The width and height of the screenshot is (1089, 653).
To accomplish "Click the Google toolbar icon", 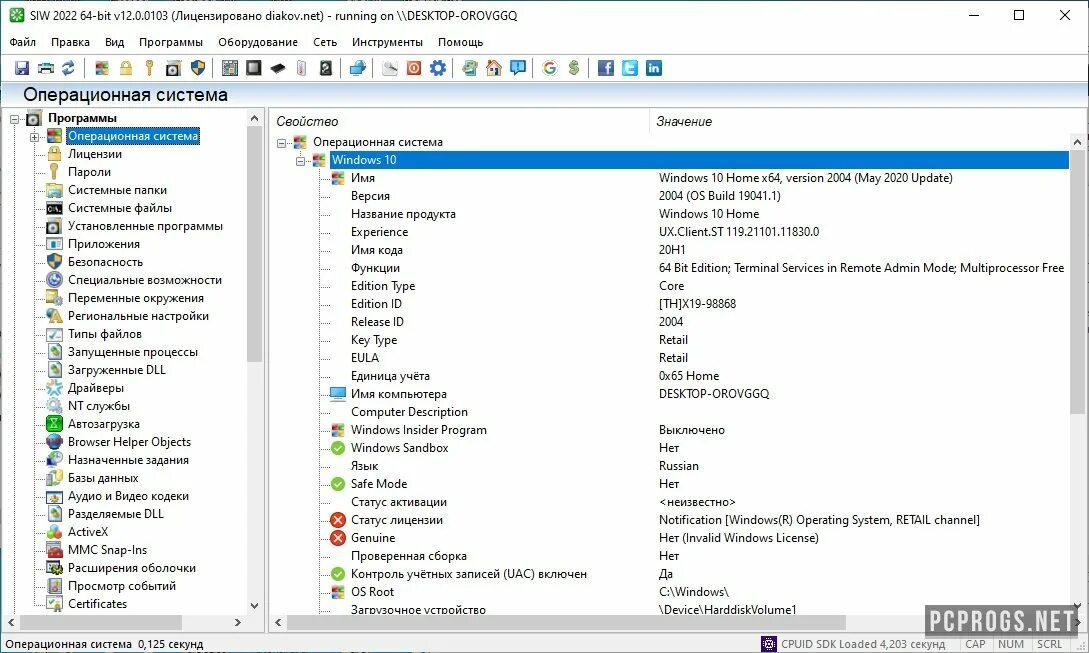I will 549,68.
